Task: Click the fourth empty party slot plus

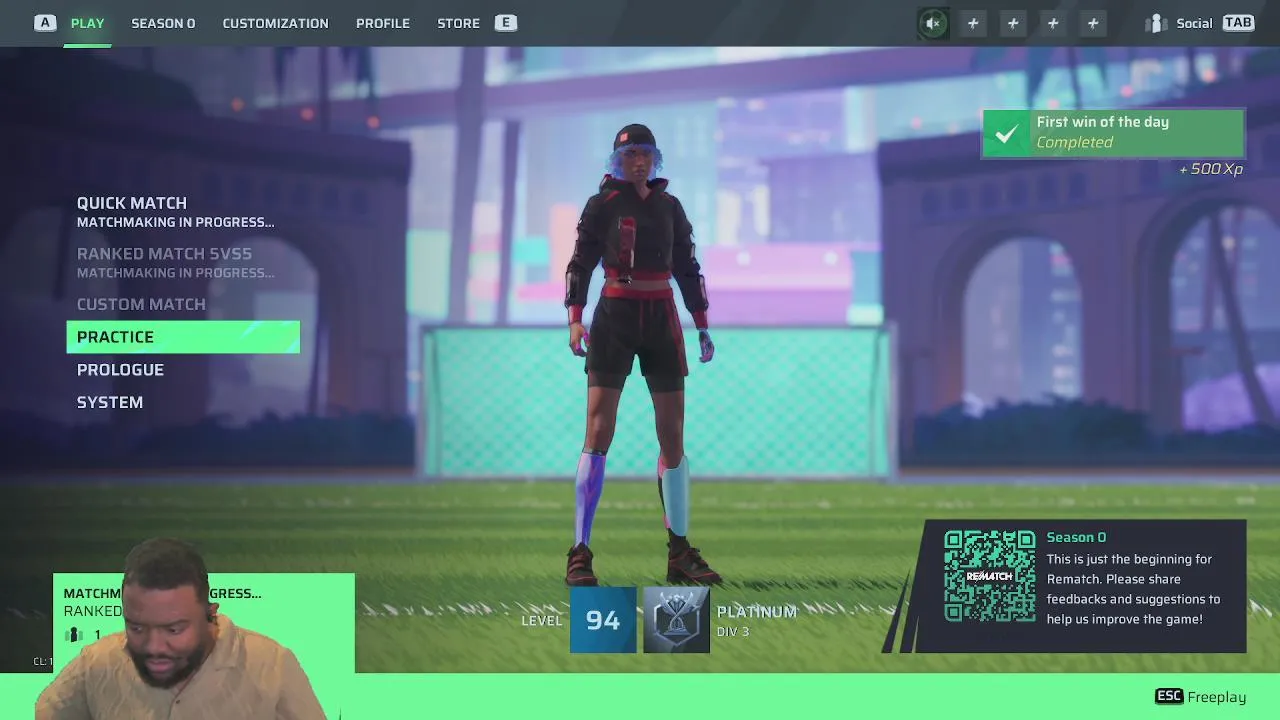Action: [1093, 23]
